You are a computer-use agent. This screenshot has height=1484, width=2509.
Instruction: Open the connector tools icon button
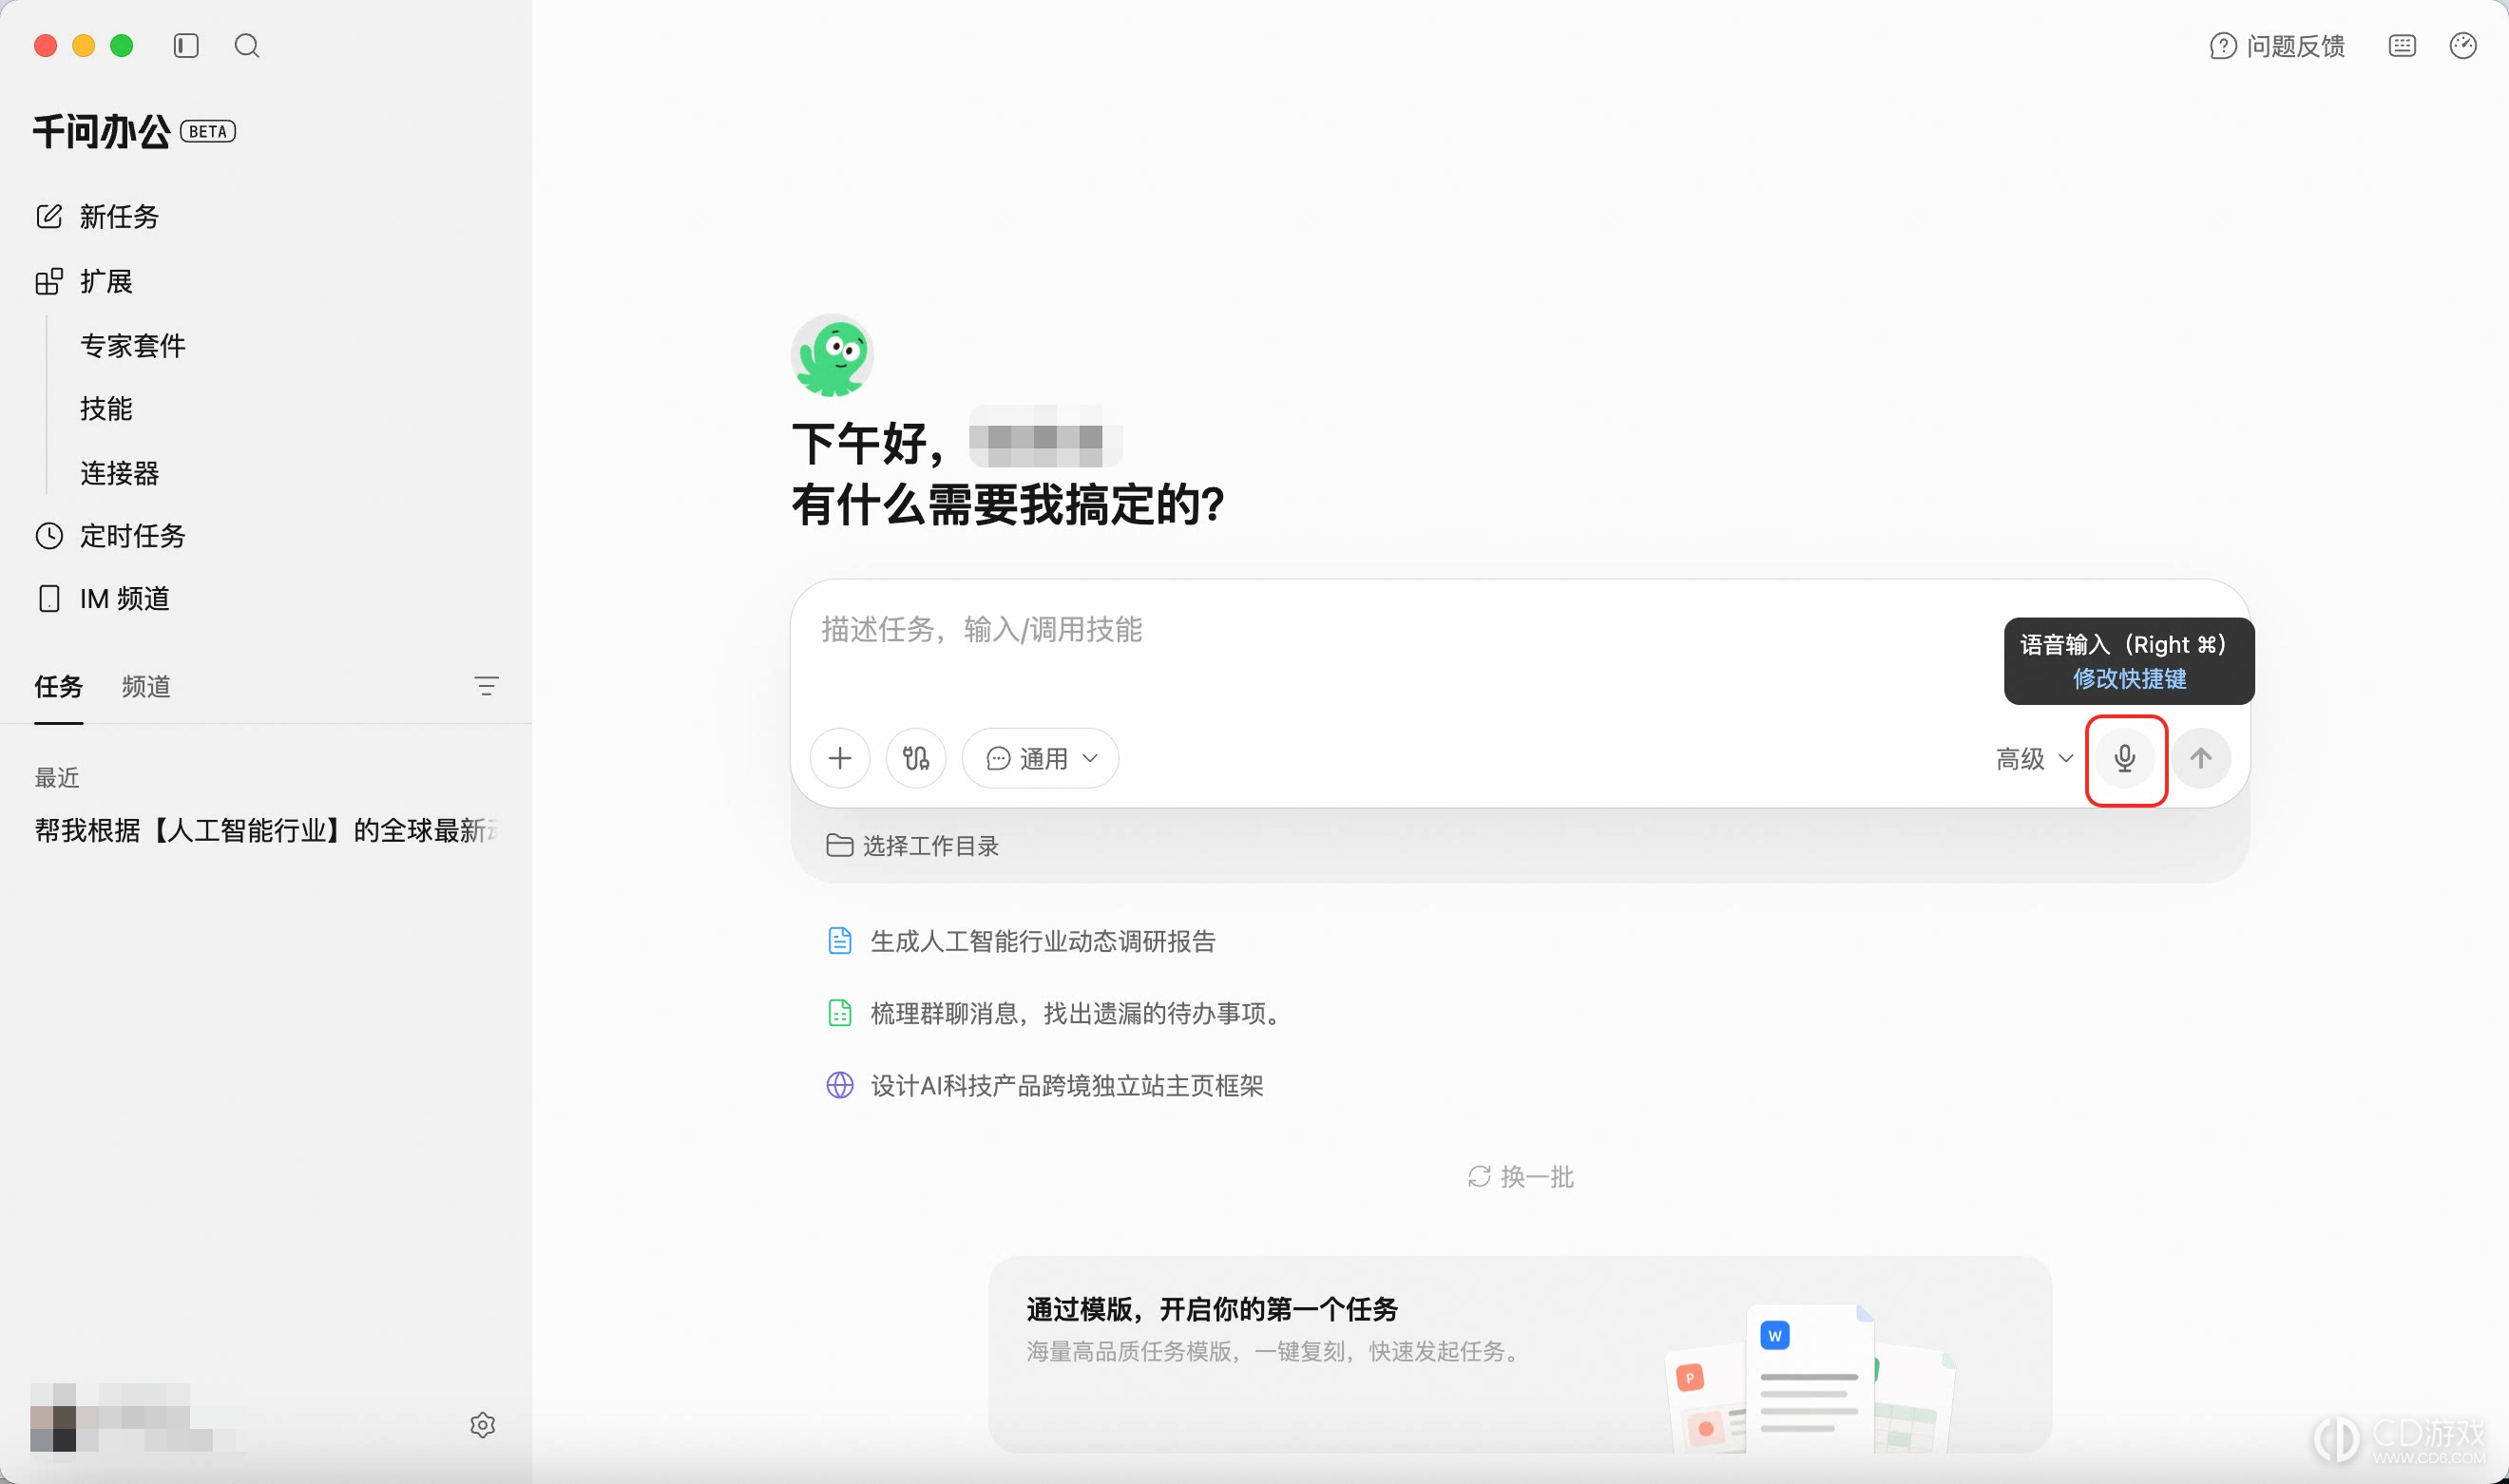(x=915, y=758)
